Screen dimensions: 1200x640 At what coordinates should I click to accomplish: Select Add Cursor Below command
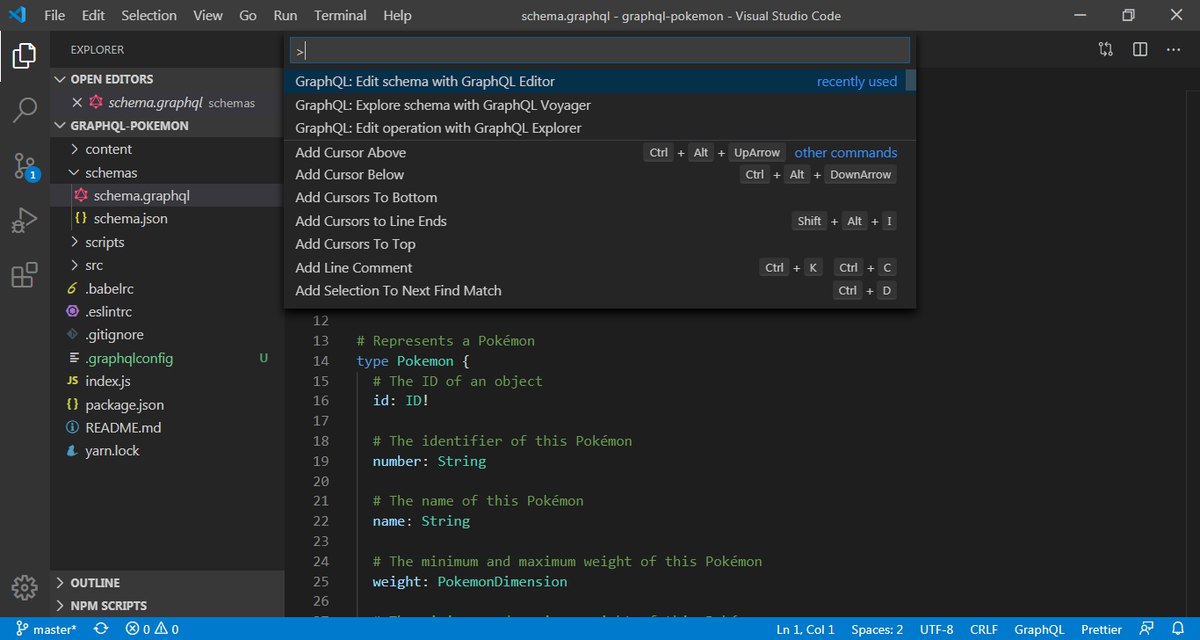pyautogui.click(x=595, y=175)
